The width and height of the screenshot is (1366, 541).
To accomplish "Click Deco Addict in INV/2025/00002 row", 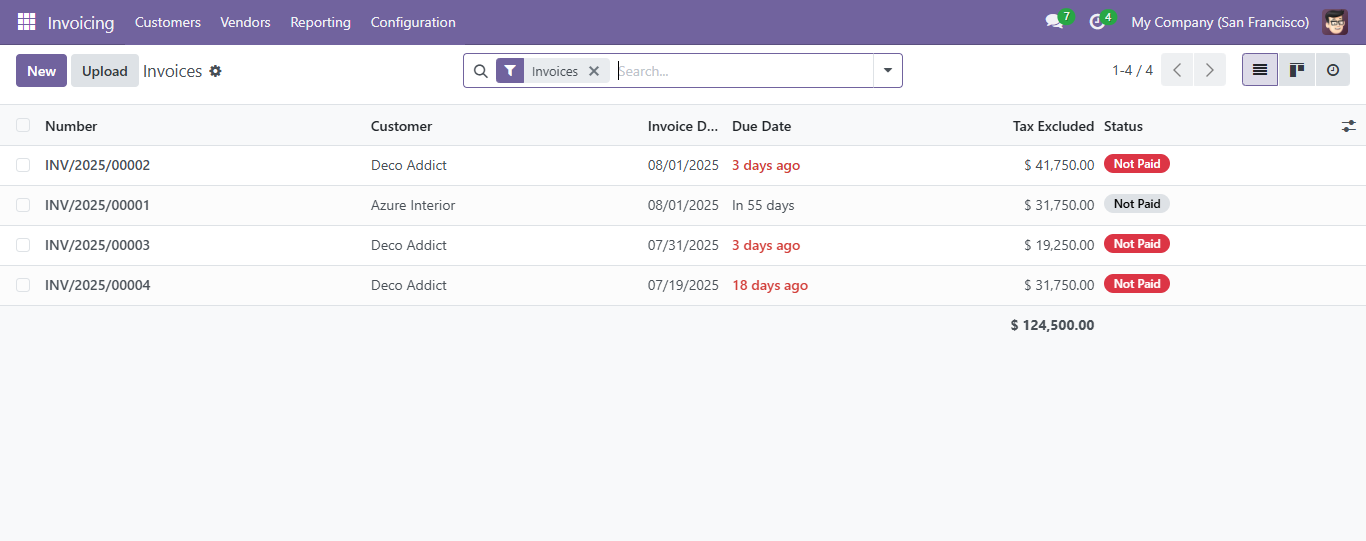I will (x=409, y=165).
